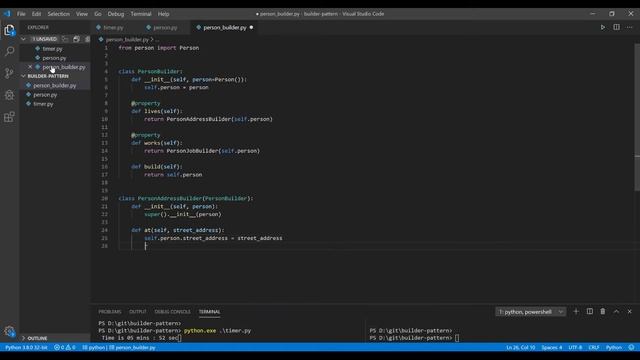
Task: Click 'python | person_builder.py' status bar item
Action: [x=119, y=347]
